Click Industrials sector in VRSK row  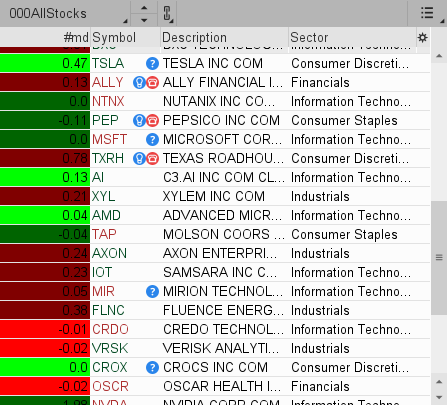pos(320,348)
